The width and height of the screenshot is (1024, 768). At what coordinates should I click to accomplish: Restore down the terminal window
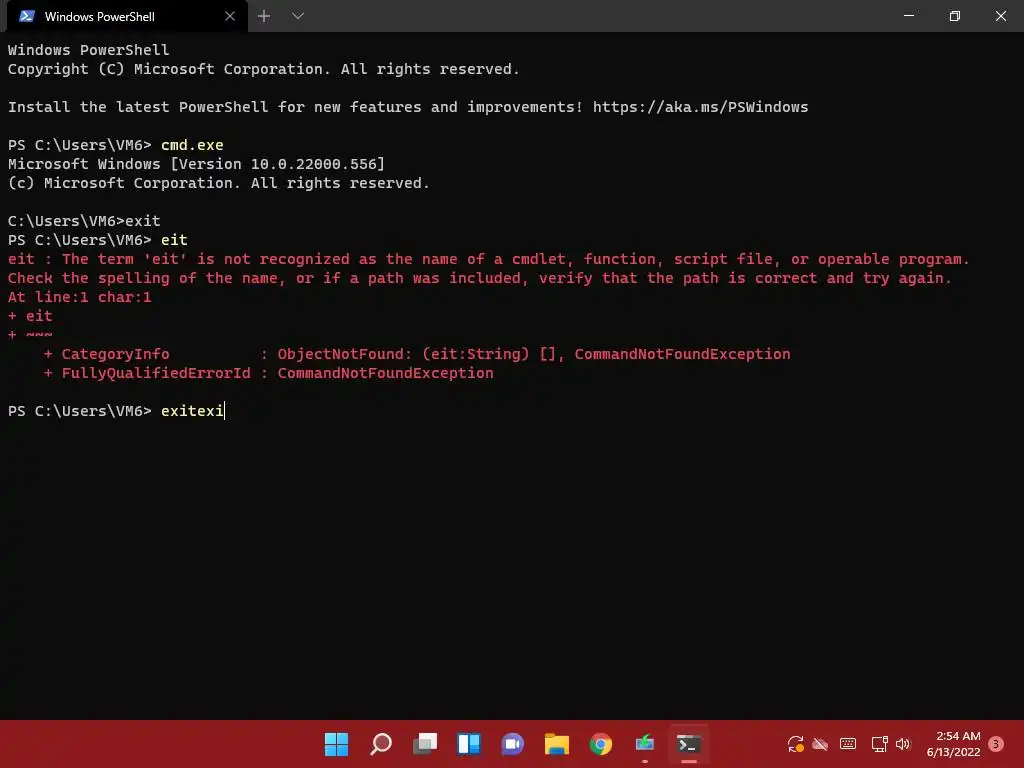coord(955,16)
